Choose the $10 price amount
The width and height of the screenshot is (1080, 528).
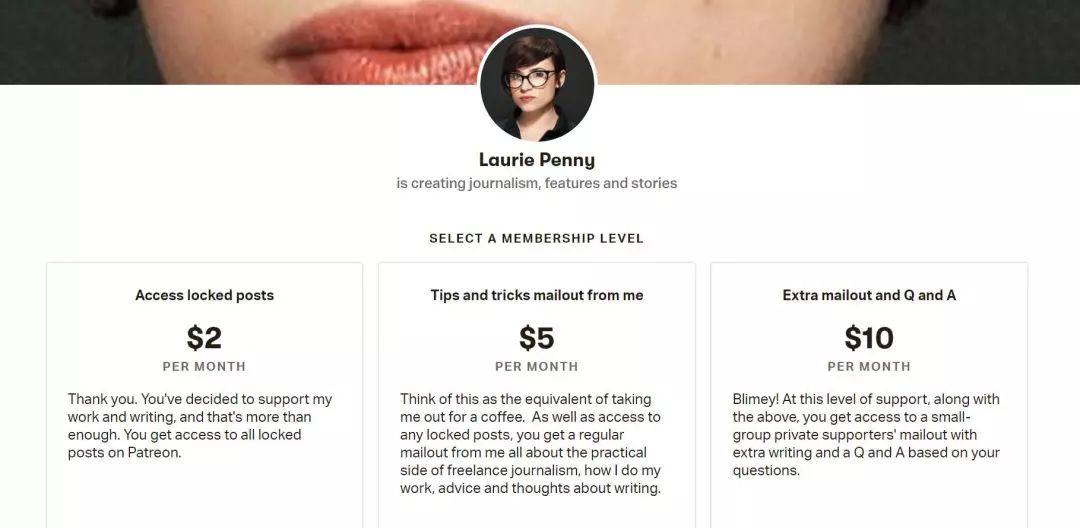click(869, 338)
